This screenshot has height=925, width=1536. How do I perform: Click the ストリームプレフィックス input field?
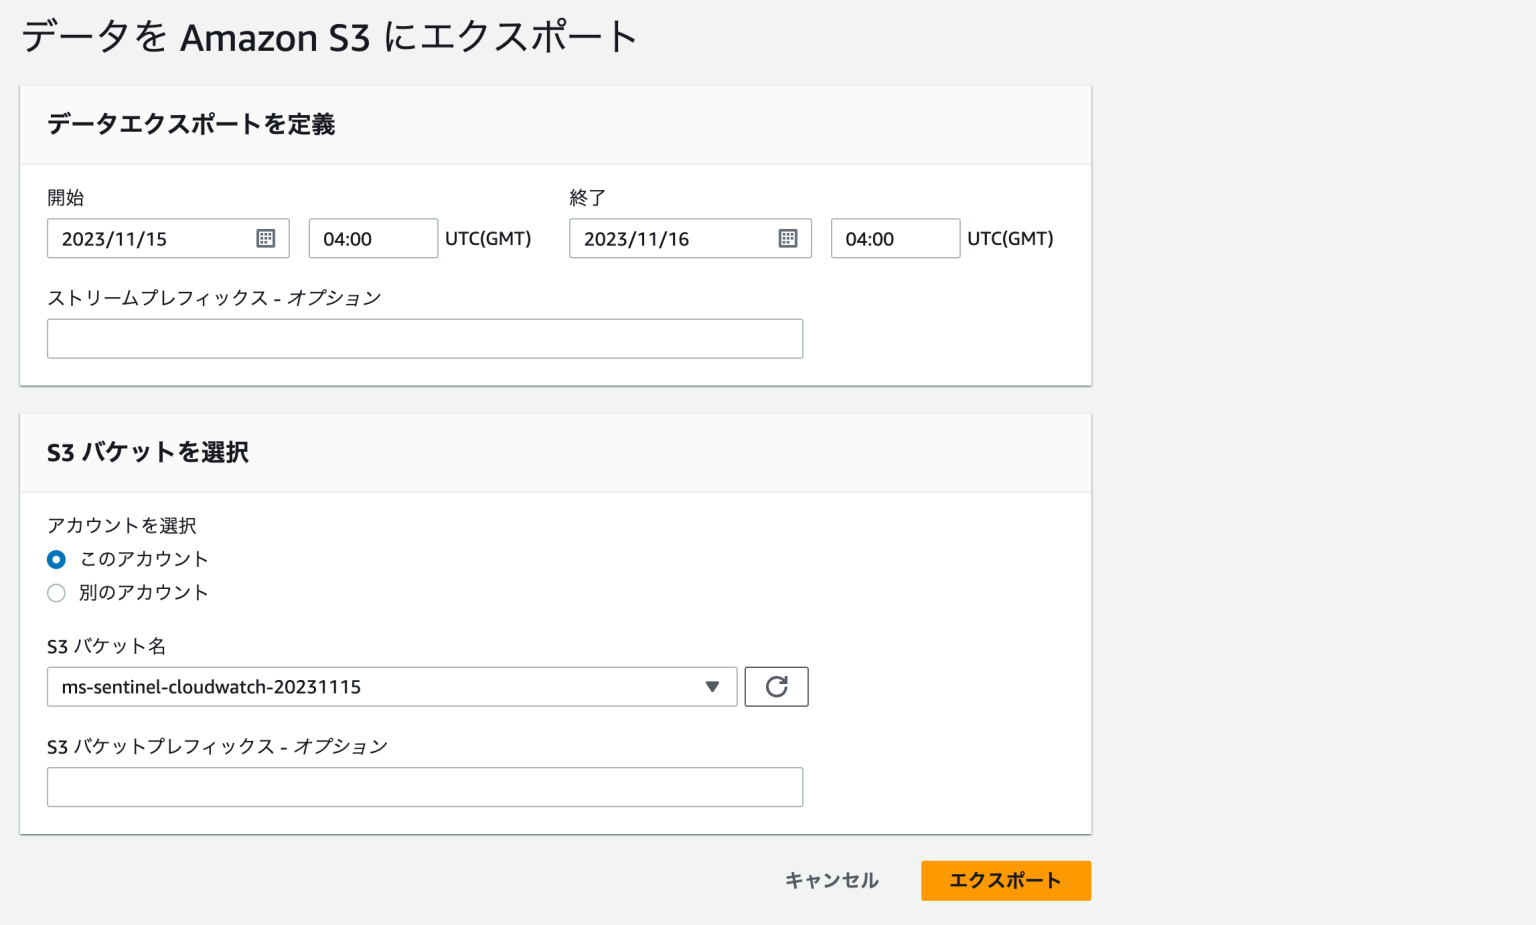[x=424, y=338]
